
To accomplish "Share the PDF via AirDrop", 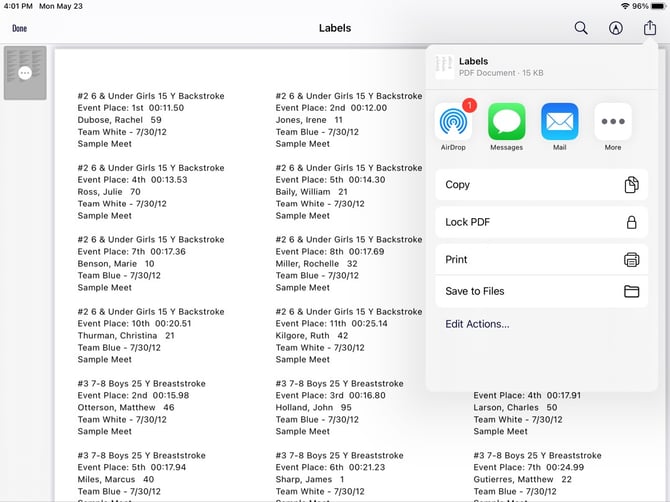I will (453, 123).
